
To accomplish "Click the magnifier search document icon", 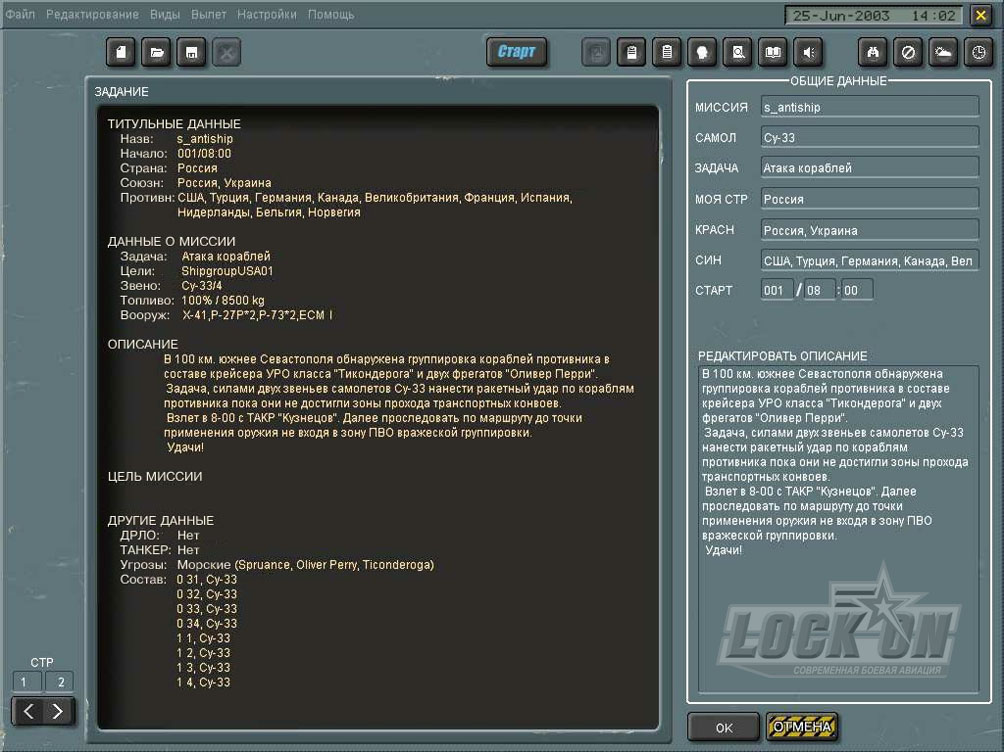I will 739,53.
